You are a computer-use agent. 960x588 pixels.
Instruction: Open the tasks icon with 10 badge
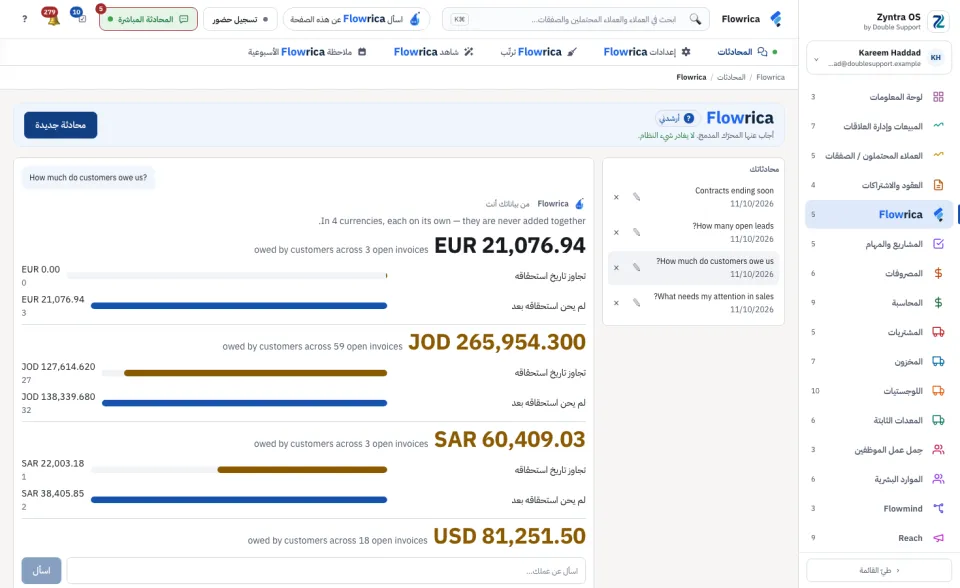tap(79, 17)
